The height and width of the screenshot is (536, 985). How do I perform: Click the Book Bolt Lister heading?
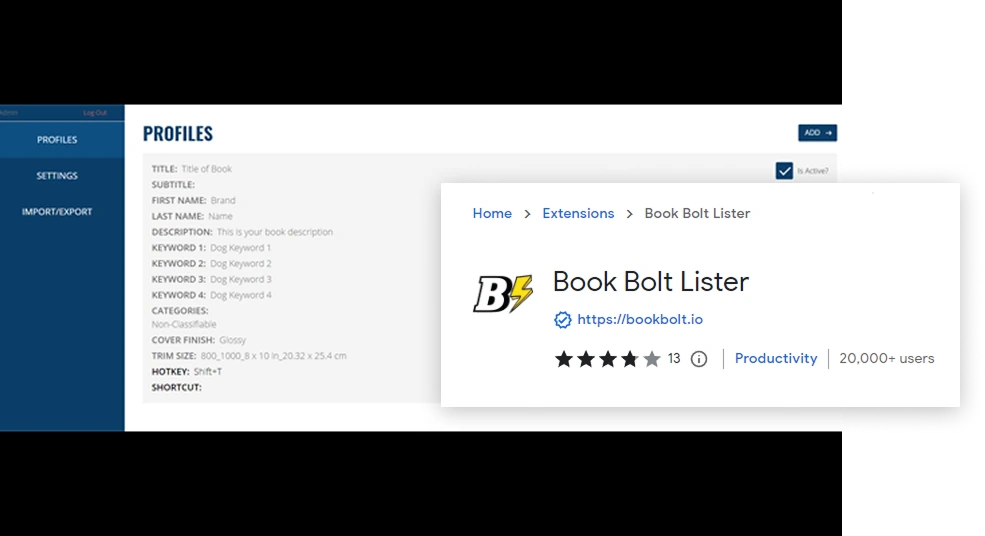click(651, 282)
